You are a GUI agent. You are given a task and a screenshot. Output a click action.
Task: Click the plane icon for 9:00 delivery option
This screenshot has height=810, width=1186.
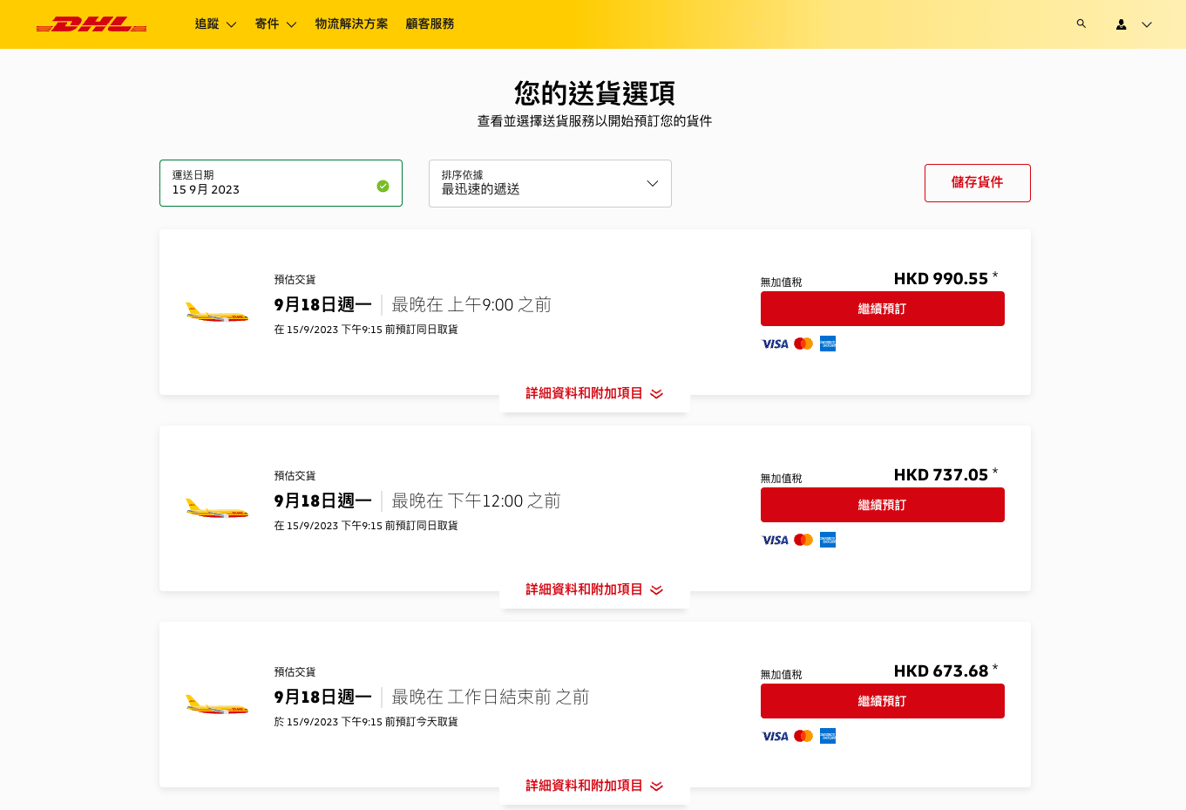[217, 313]
